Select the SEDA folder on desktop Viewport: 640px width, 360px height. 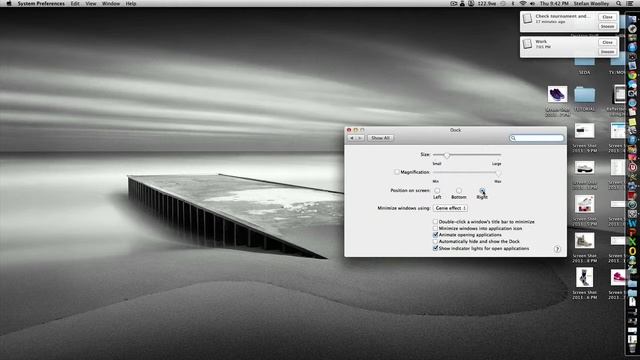584,61
